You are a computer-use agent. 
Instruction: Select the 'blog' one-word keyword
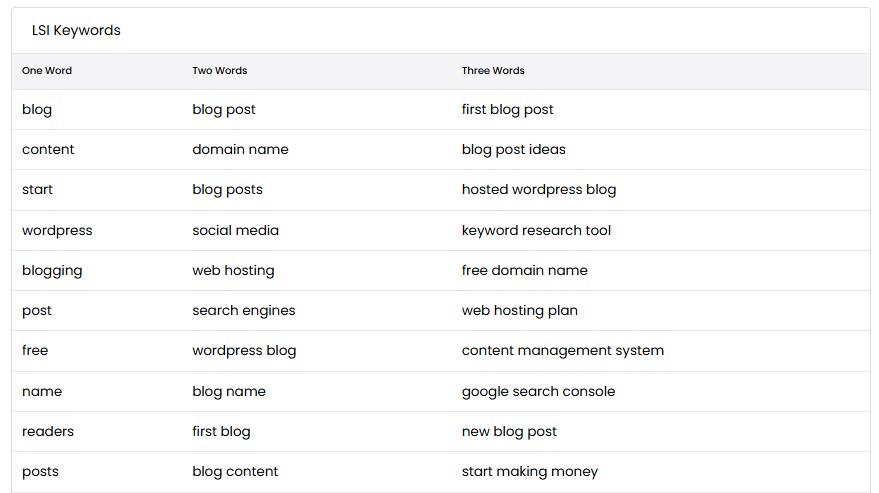tap(37, 110)
